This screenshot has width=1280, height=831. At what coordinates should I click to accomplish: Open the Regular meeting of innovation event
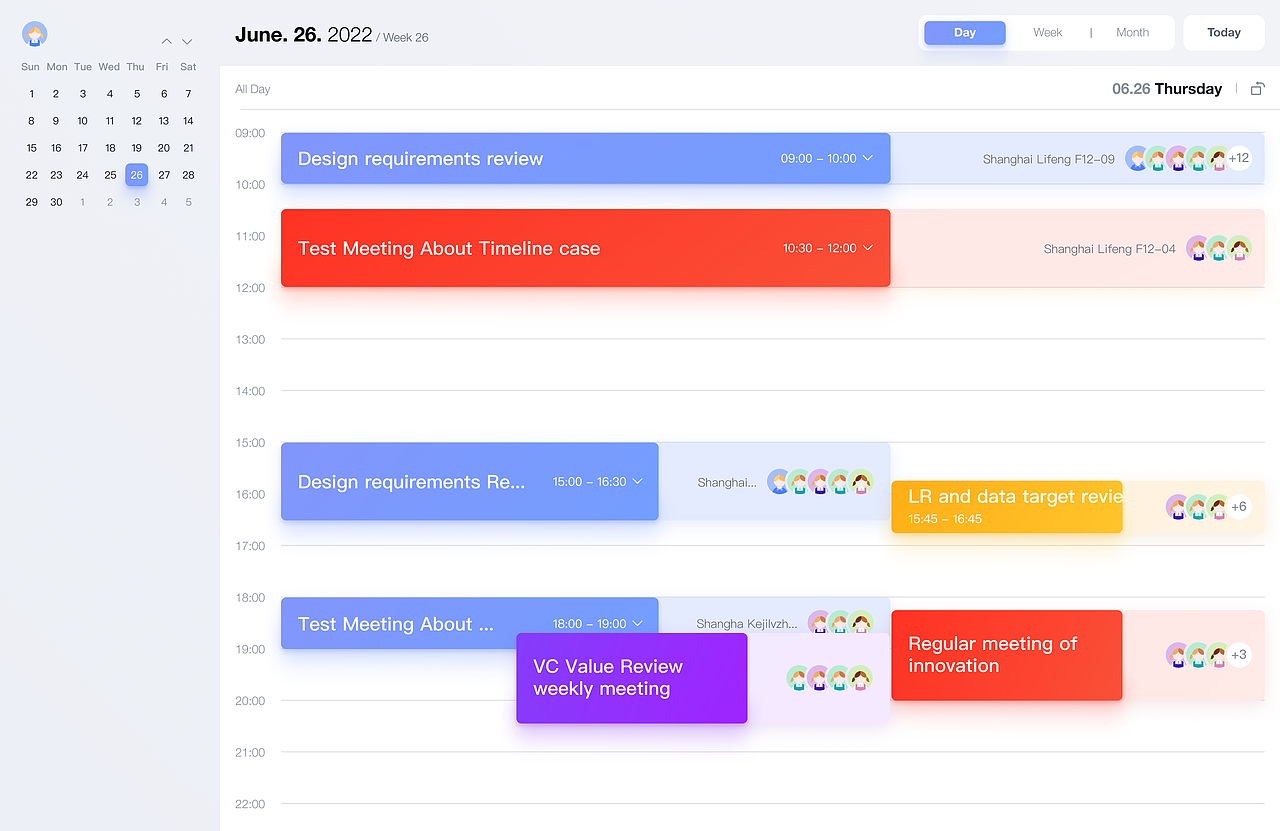(1006, 655)
